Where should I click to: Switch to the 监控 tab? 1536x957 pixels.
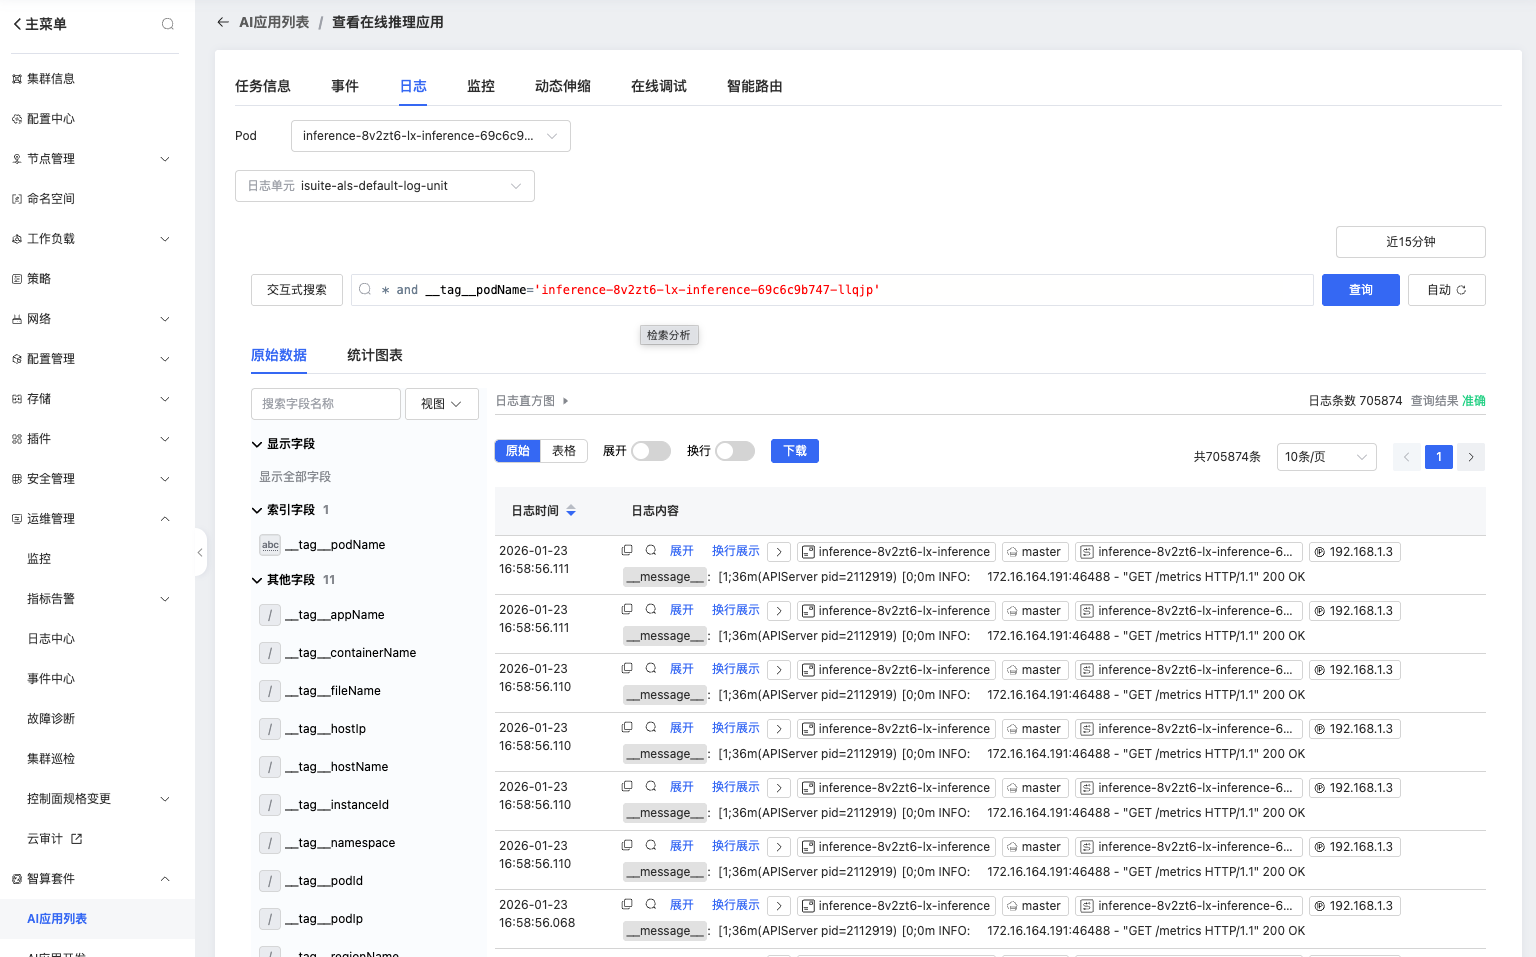tap(480, 86)
